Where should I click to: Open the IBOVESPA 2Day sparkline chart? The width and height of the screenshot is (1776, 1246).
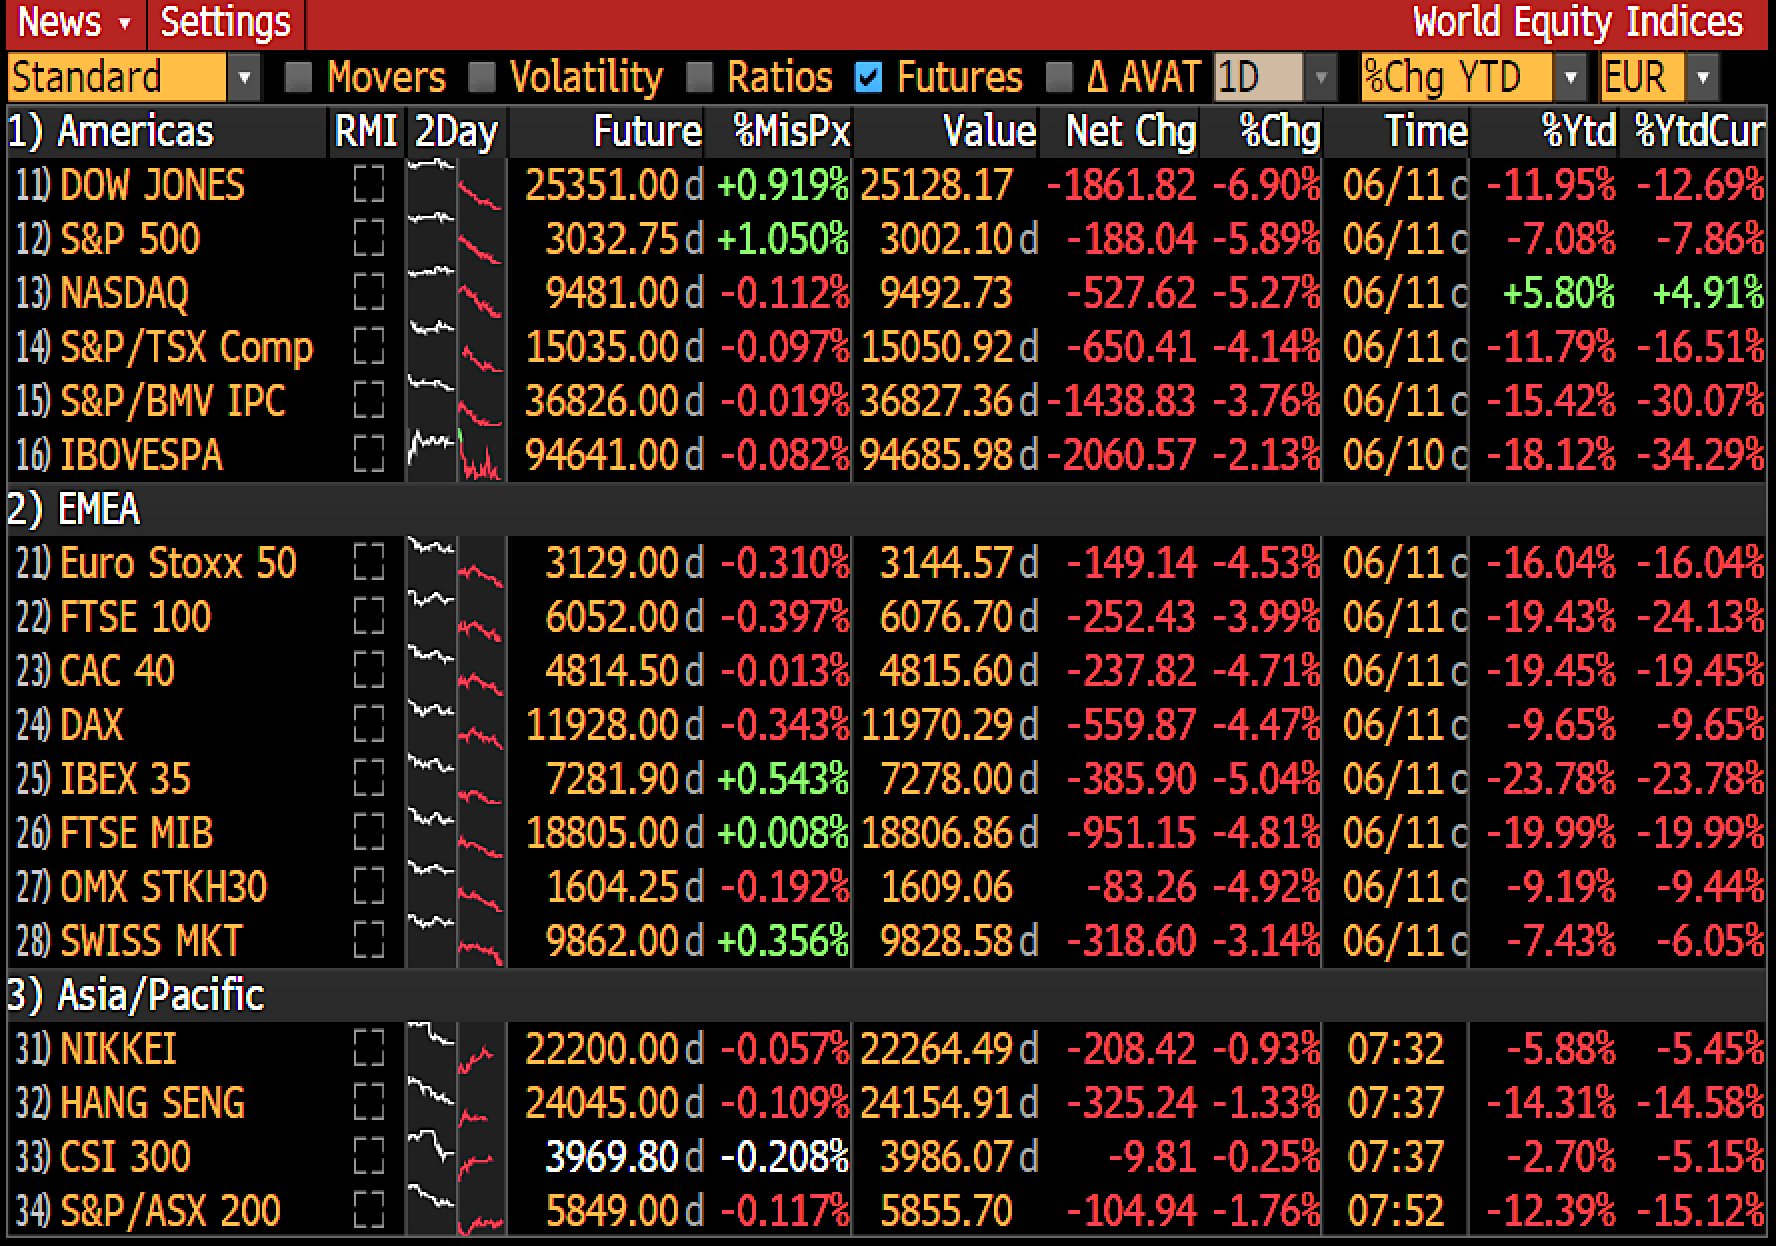click(x=456, y=455)
